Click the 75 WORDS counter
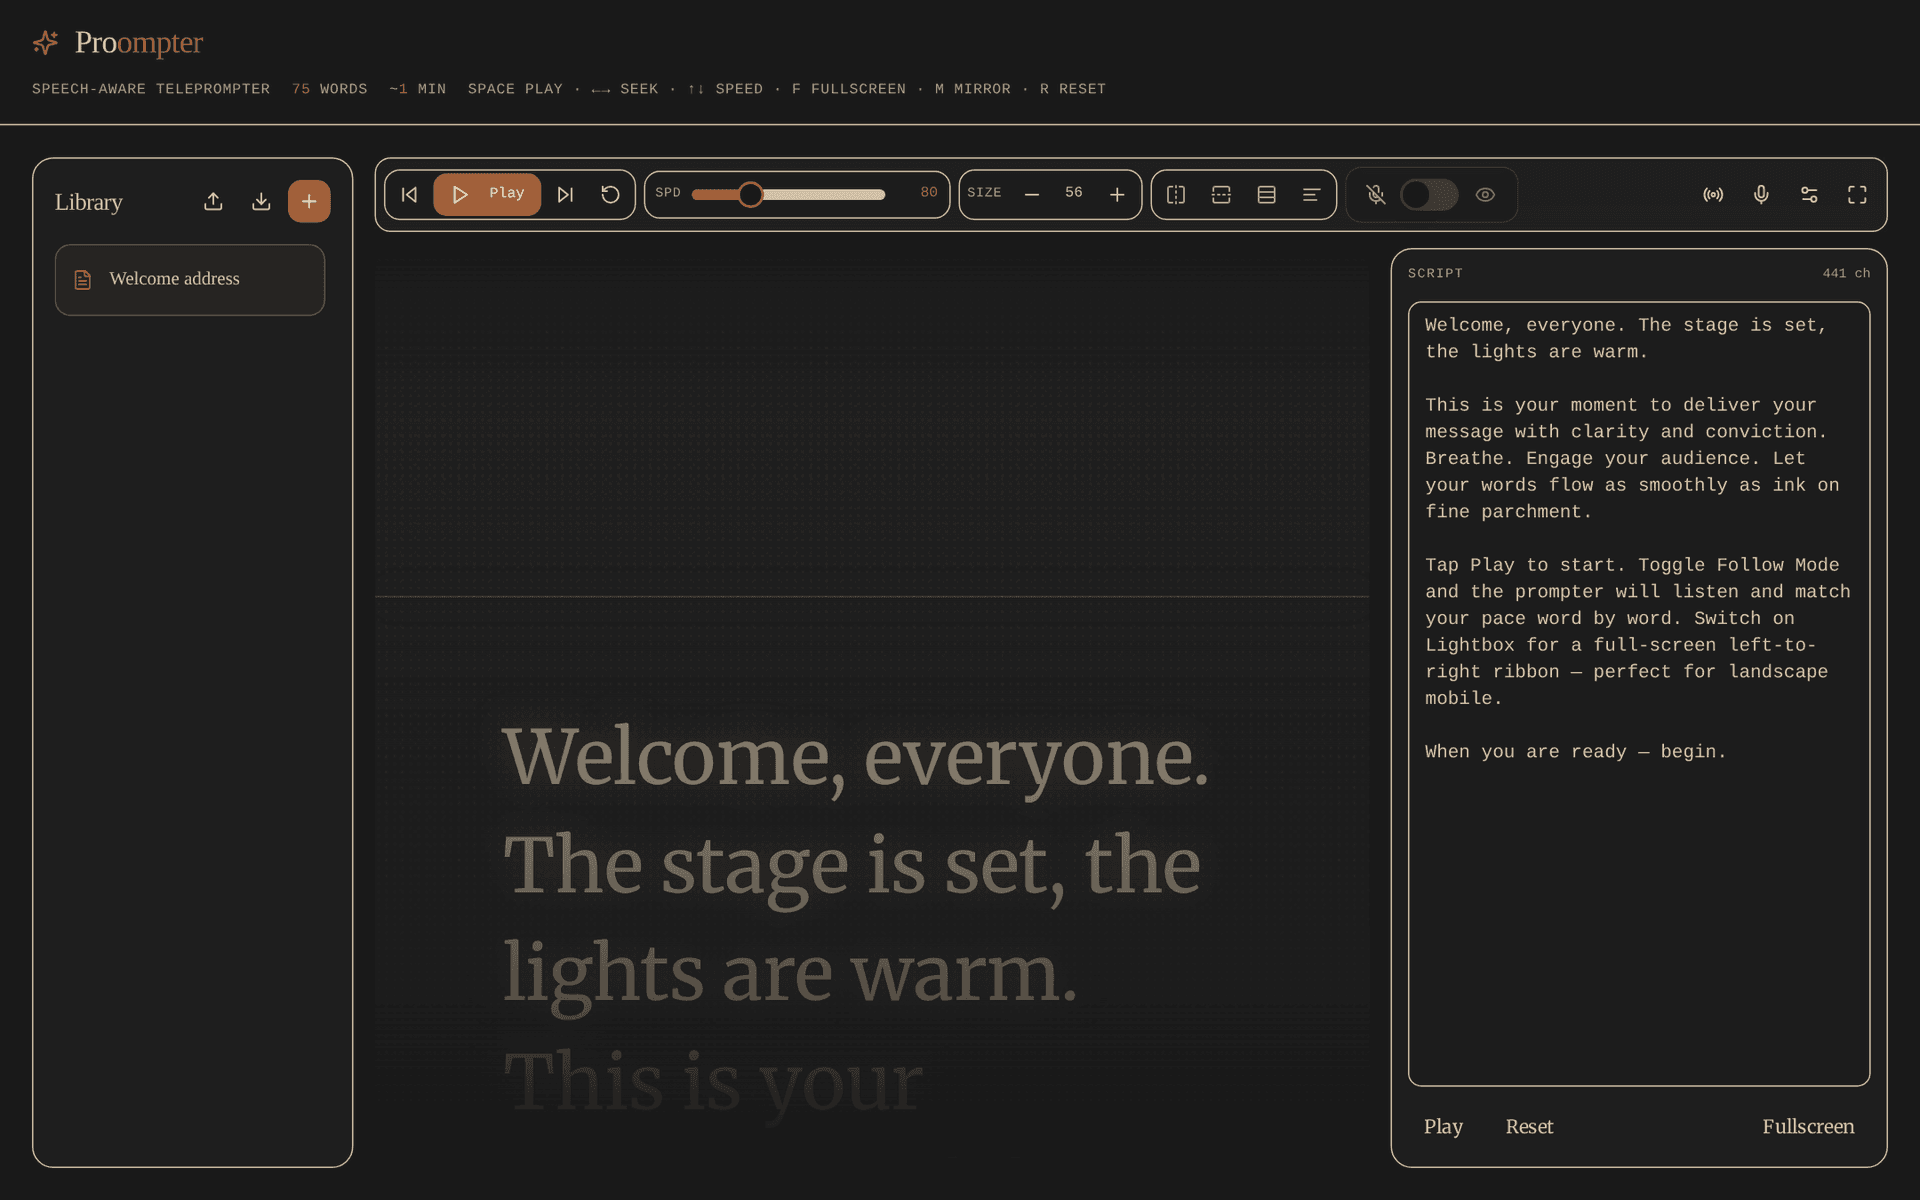This screenshot has height=1200, width=1920. (329, 89)
